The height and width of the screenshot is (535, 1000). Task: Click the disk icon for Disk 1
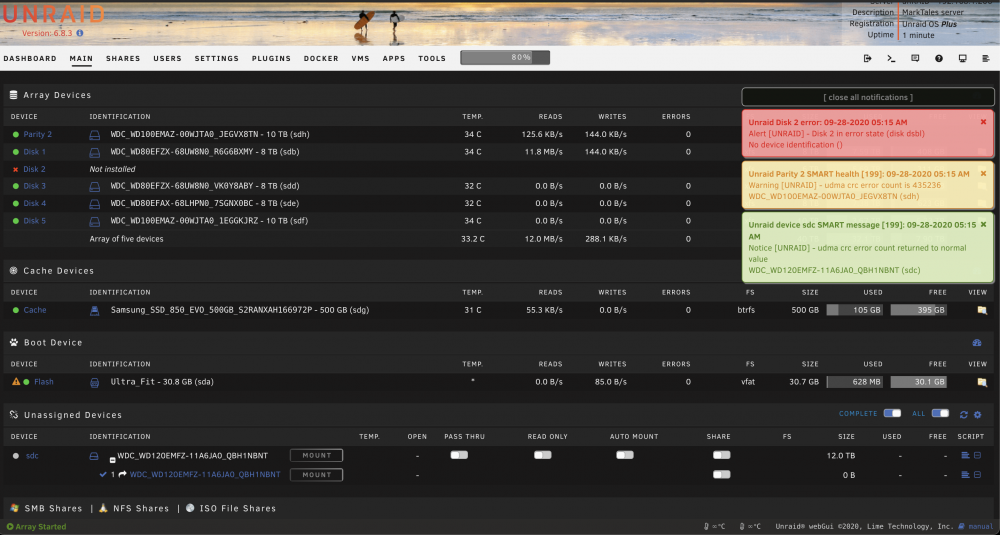pos(94,152)
